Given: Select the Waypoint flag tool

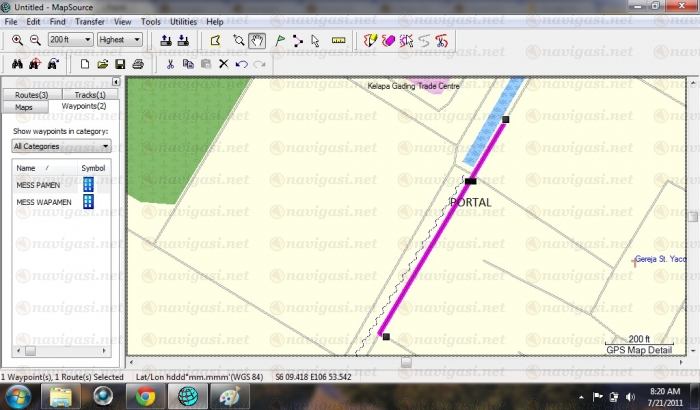Looking at the screenshot, I should point(278,40).
